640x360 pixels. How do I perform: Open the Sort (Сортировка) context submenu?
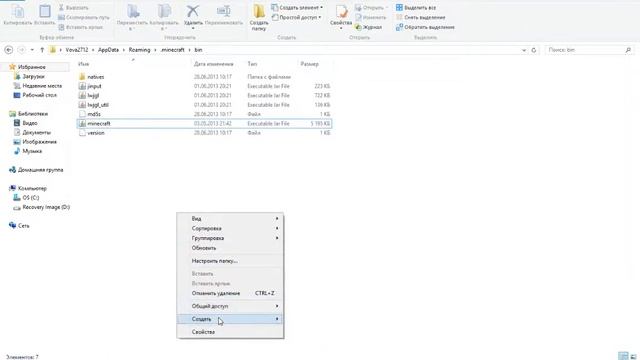pyautogui.click(x=230, y=229)
